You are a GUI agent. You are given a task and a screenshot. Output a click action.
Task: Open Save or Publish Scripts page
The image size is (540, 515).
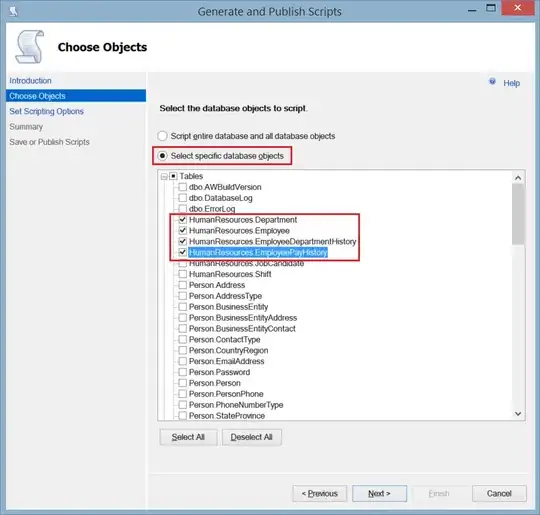click(x=49, y=142)
